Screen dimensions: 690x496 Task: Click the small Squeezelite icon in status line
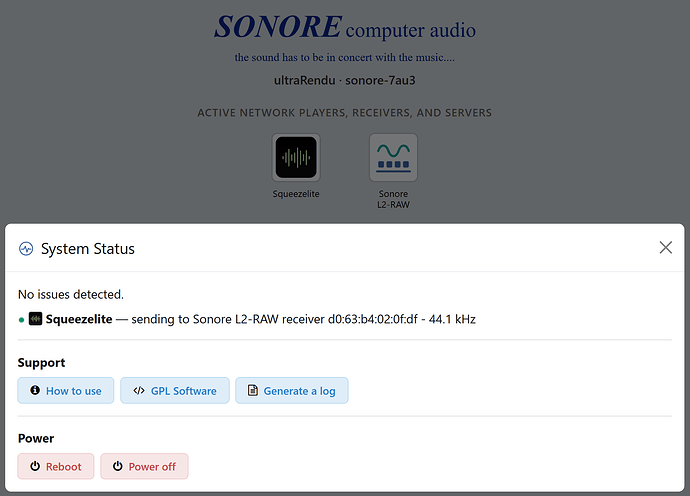[35, 319]
